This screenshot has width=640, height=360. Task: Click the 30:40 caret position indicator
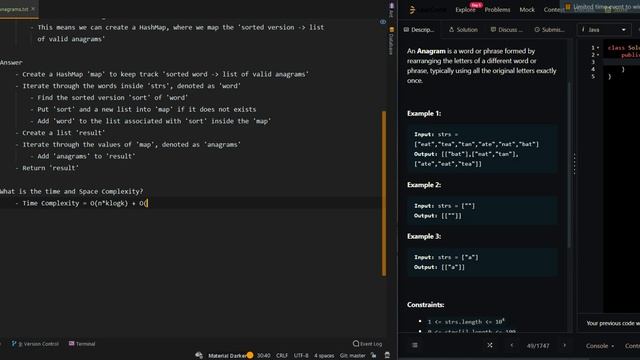pyautogui.click(x=264, y=356)
